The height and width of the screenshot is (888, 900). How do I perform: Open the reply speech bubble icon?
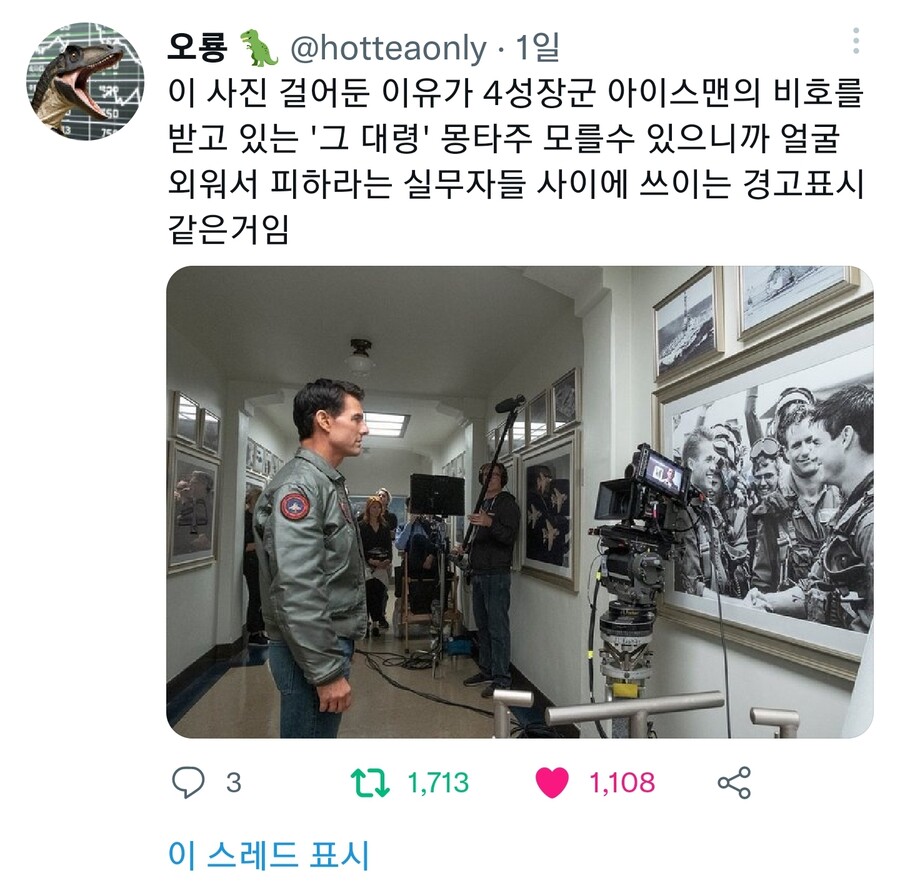pos(188,782)
